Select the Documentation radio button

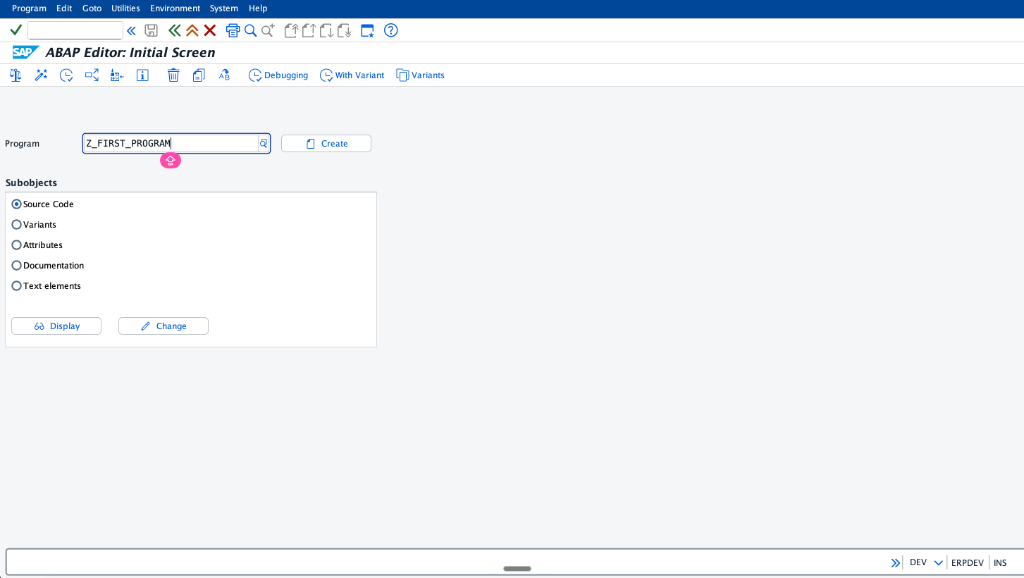coord(16,266)
